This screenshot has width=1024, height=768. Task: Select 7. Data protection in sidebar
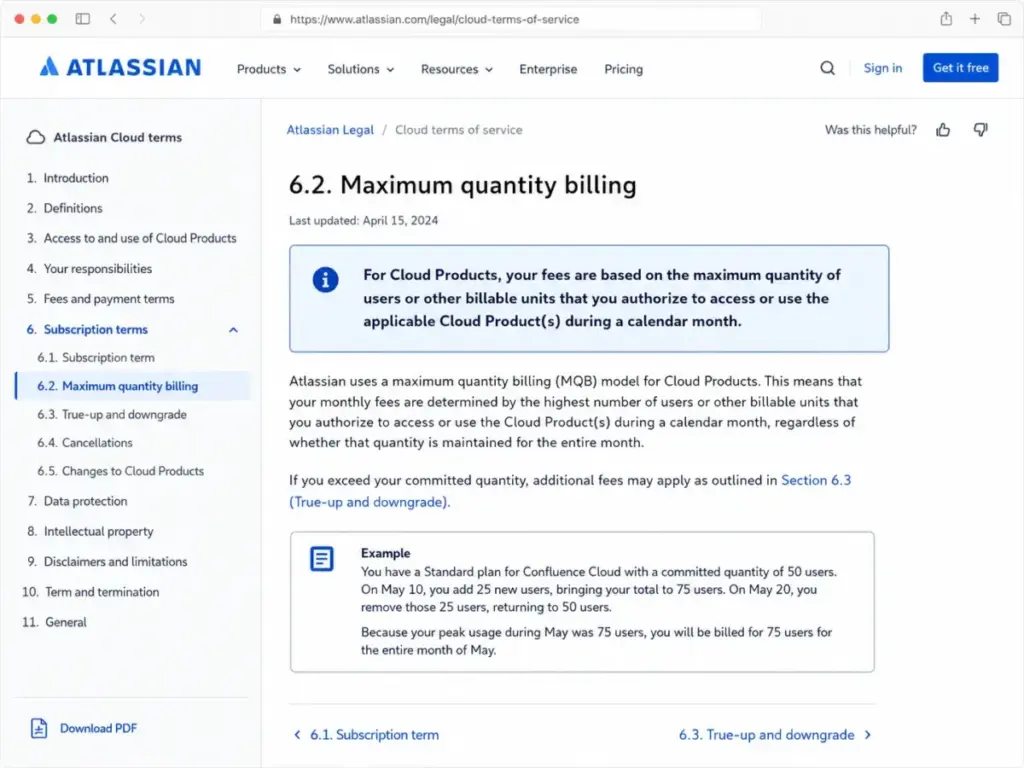tap(77, 502)
